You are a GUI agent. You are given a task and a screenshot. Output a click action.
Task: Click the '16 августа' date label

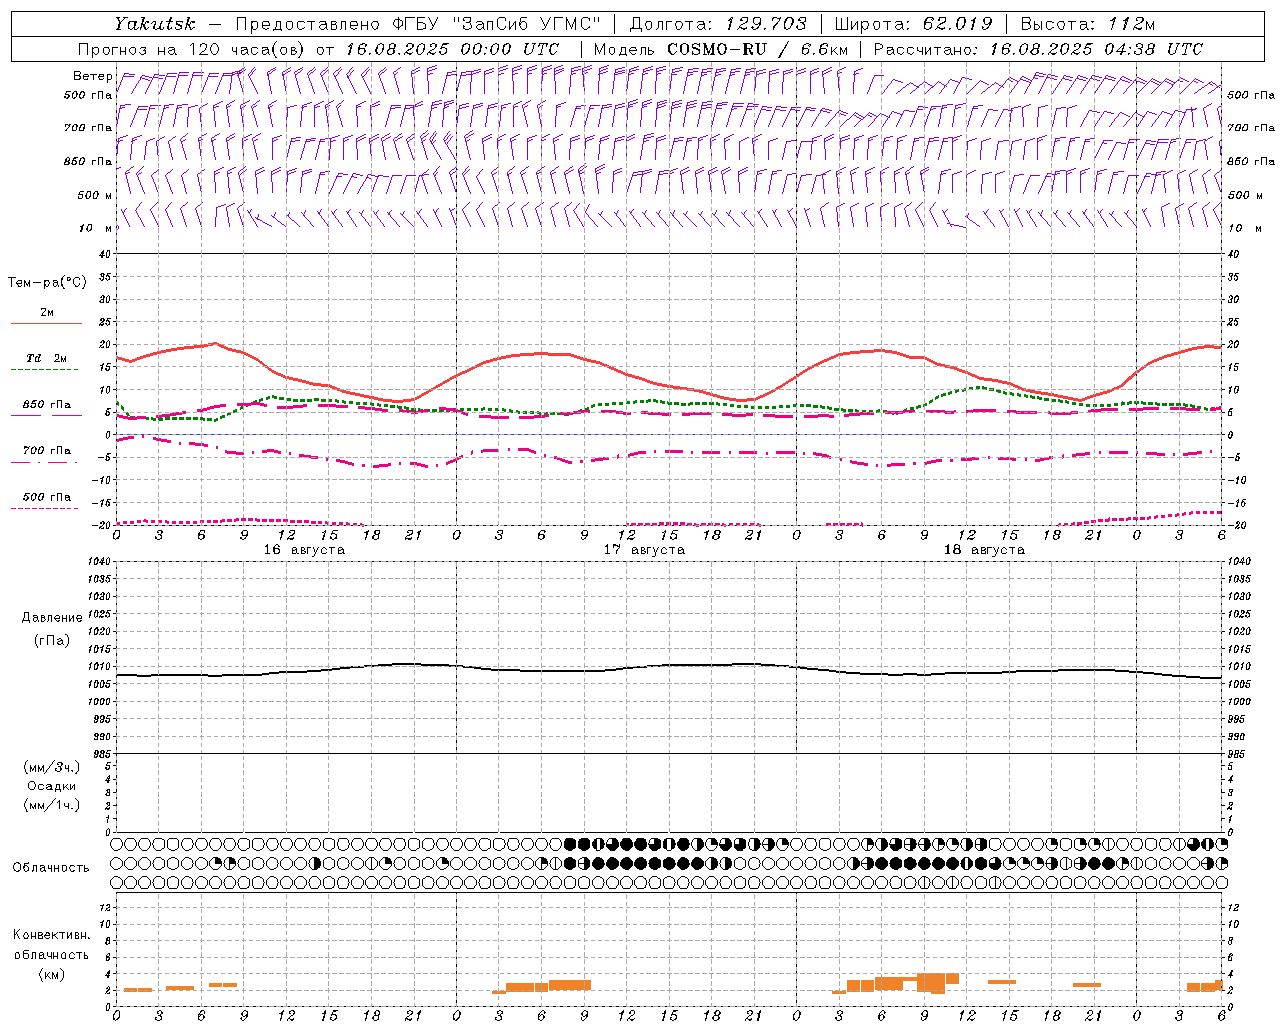click(304, 550)
